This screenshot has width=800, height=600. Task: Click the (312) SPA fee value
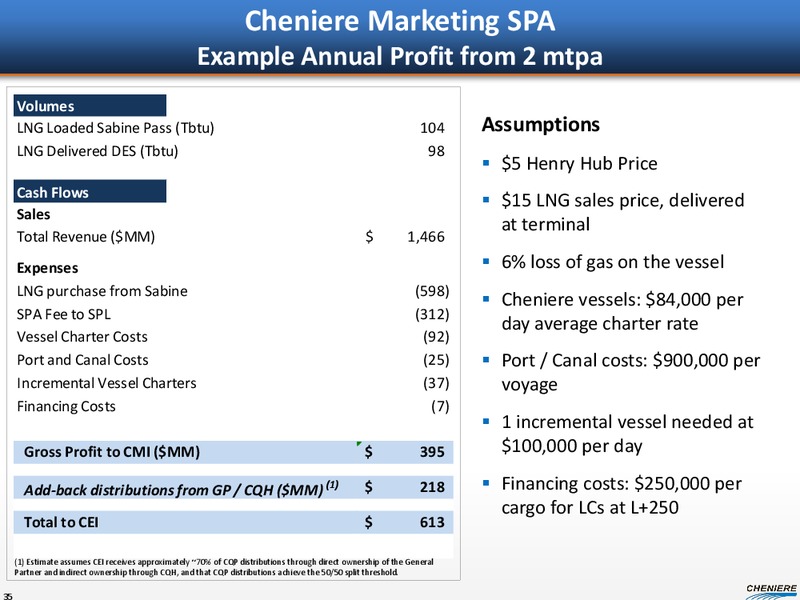click(432, 314)
